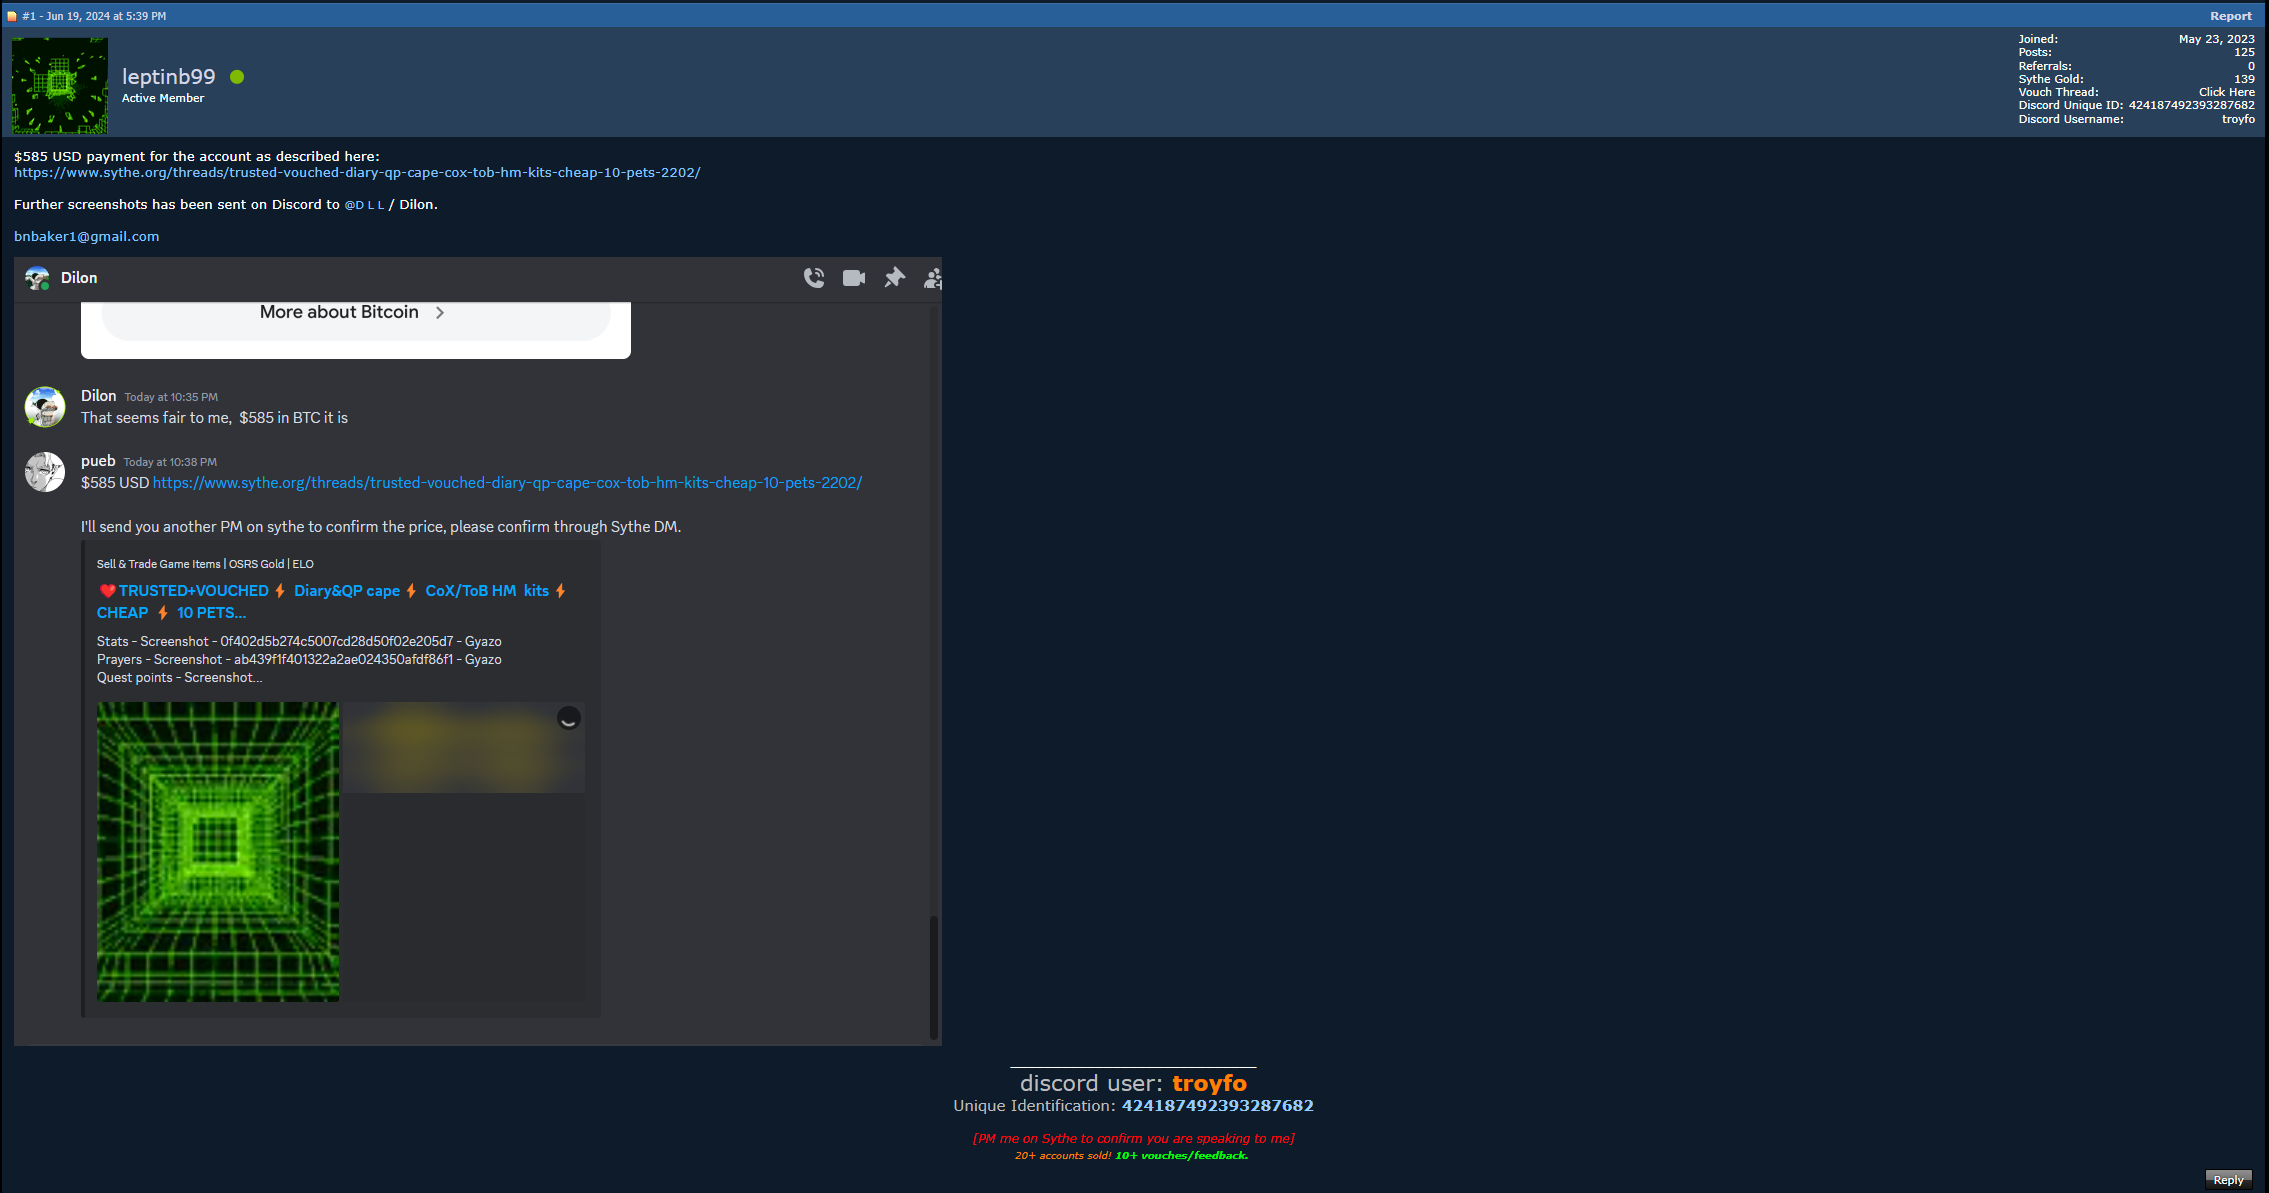This screenshot has width=2269, height=1193.
Task: Click the bnbaker1@gmail.com email link
Action: (86, 237)
